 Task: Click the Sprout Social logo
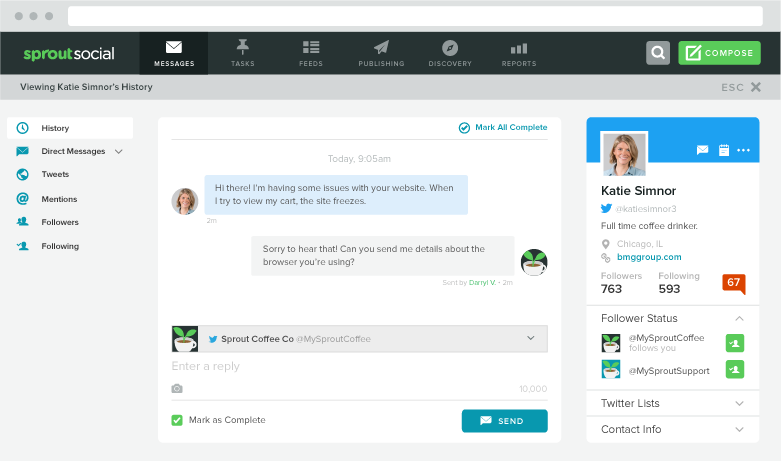pos(69,53)
